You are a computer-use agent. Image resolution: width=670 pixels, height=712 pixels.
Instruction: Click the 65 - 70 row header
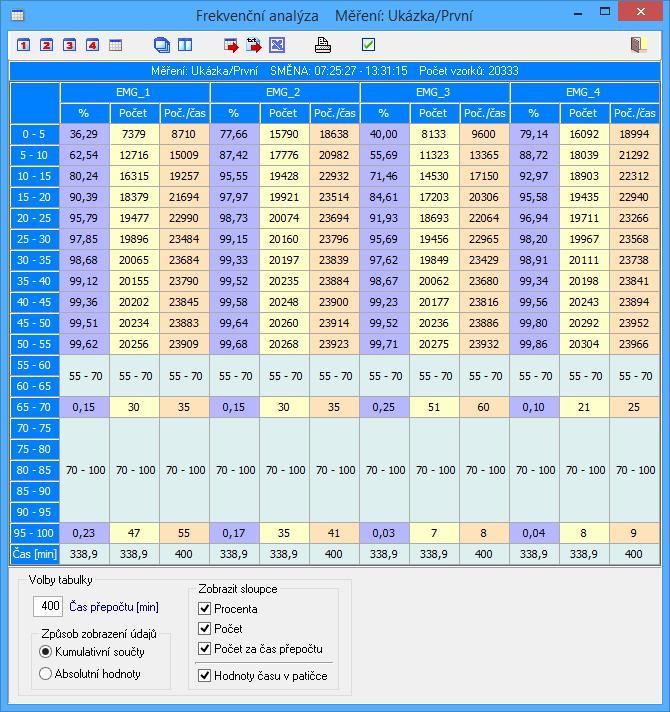(34, 407)
